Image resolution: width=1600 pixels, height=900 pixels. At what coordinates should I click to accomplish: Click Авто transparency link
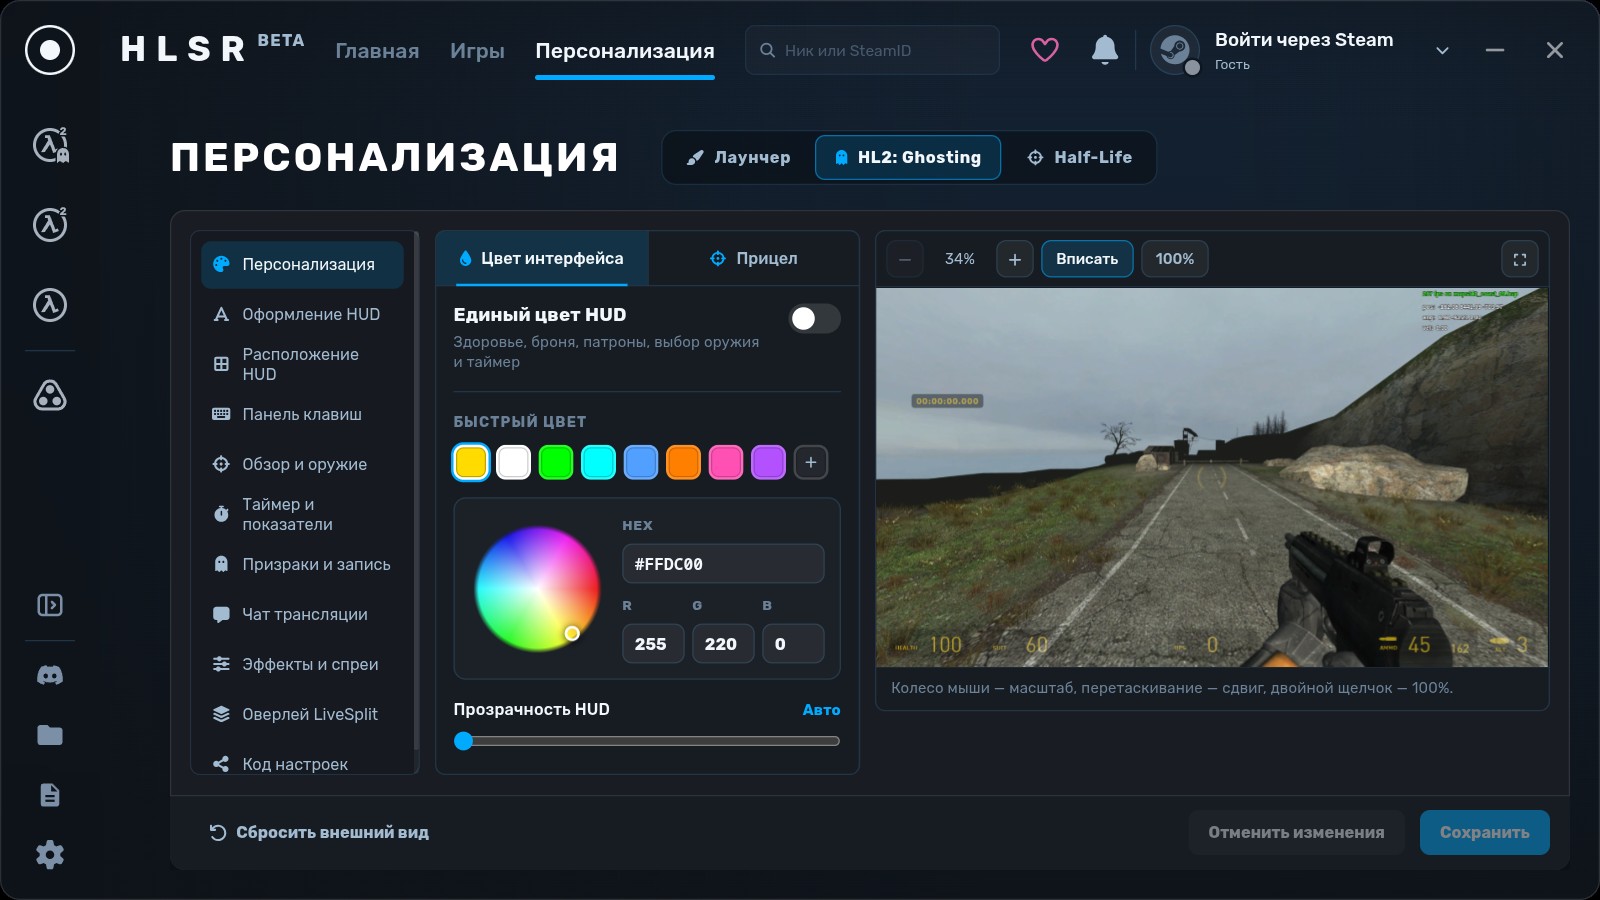tap(821, 710)
